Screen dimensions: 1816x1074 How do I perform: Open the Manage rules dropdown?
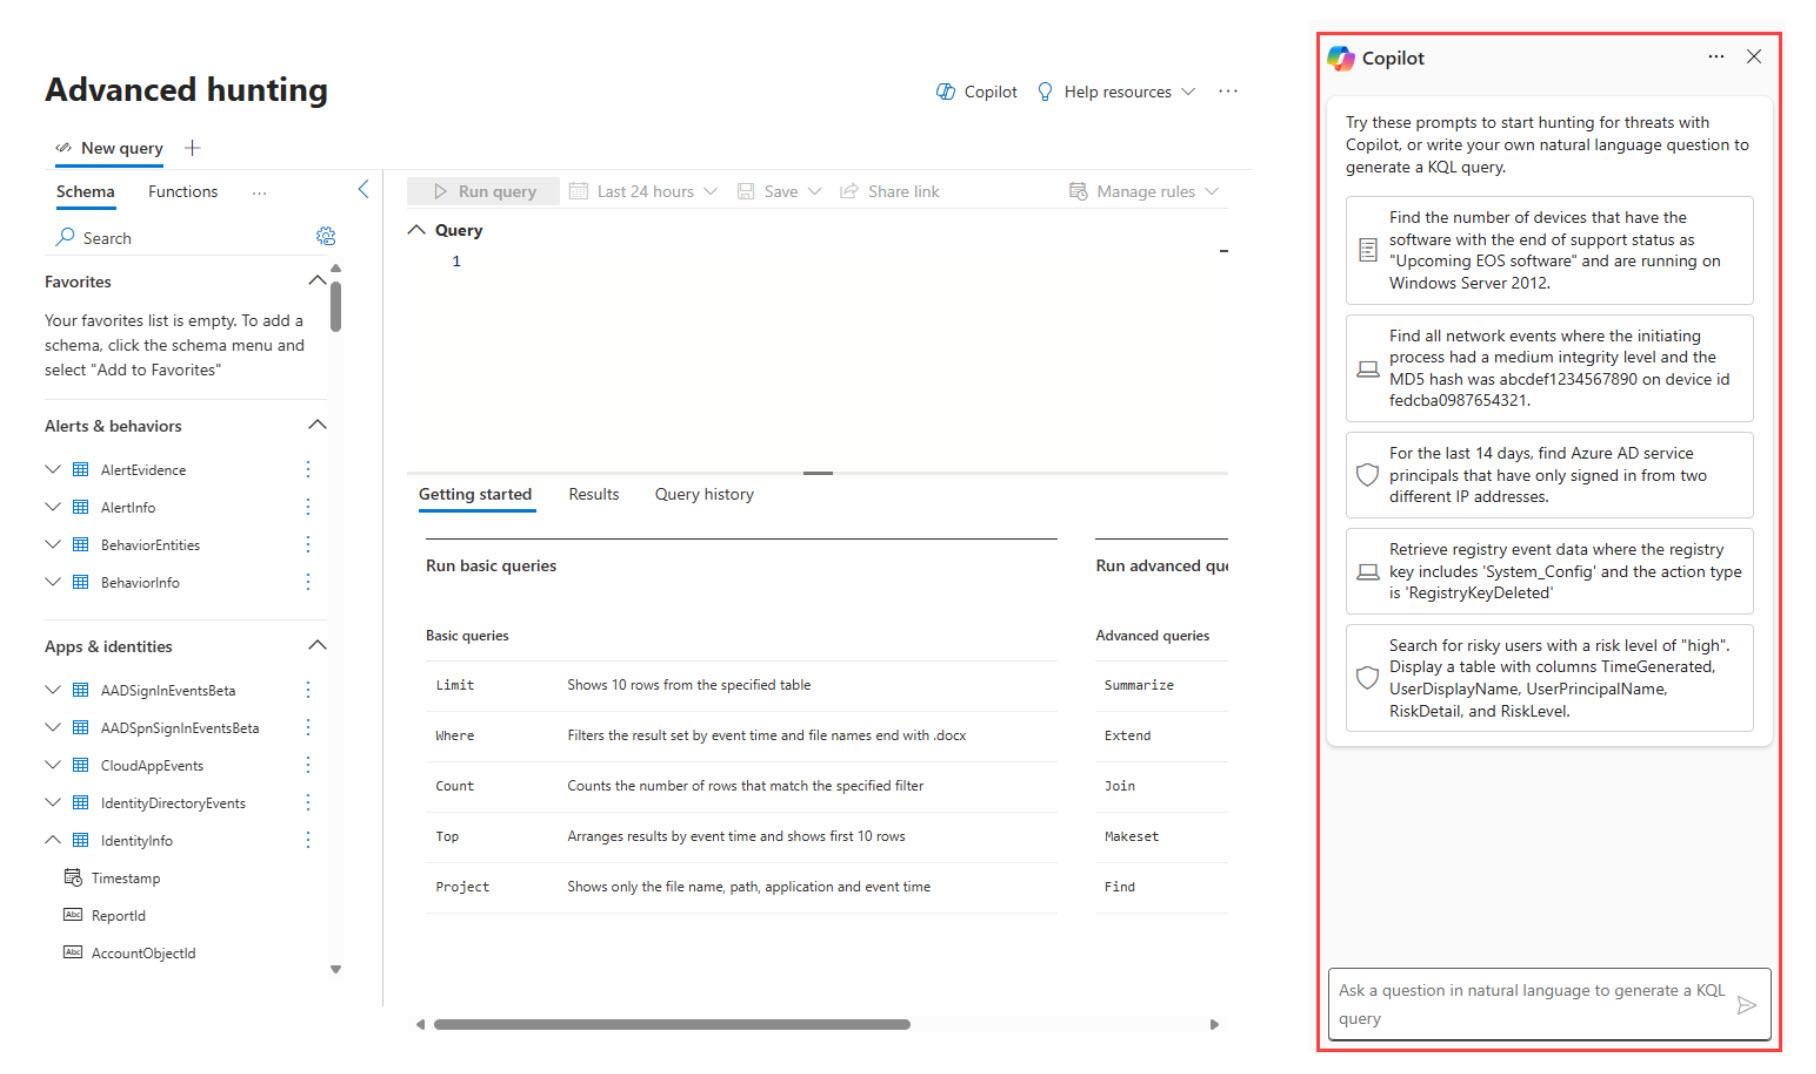click(1144, 191)
